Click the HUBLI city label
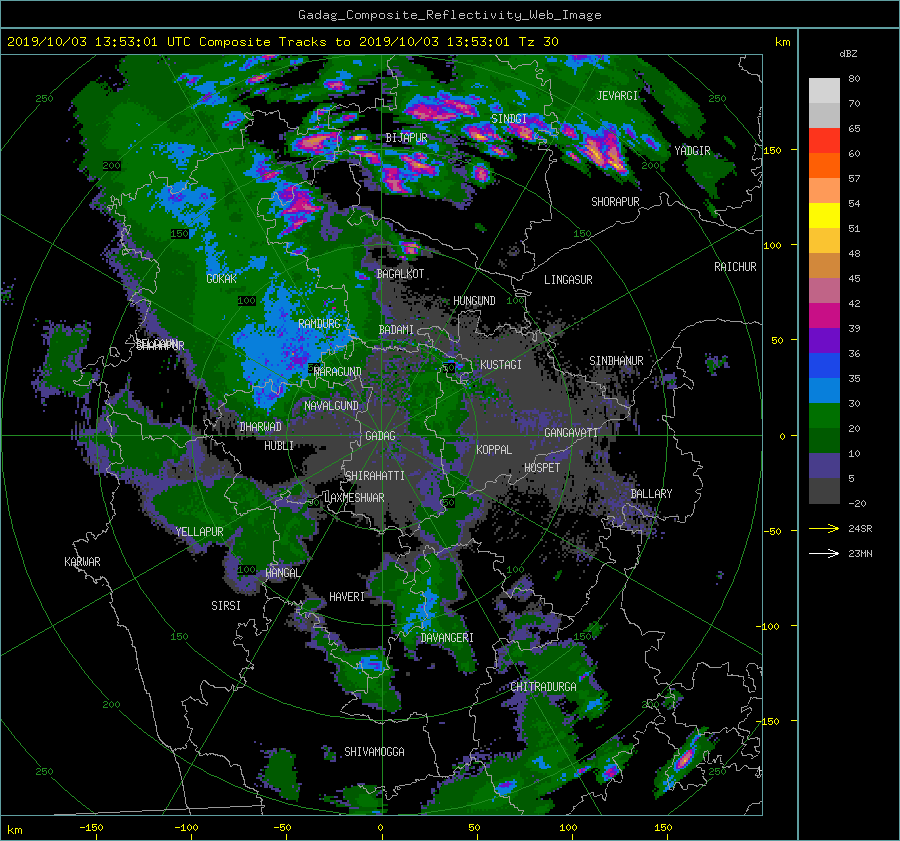This screenshot has height=841, width=900. pyautogui.click(x=279, y=445)
